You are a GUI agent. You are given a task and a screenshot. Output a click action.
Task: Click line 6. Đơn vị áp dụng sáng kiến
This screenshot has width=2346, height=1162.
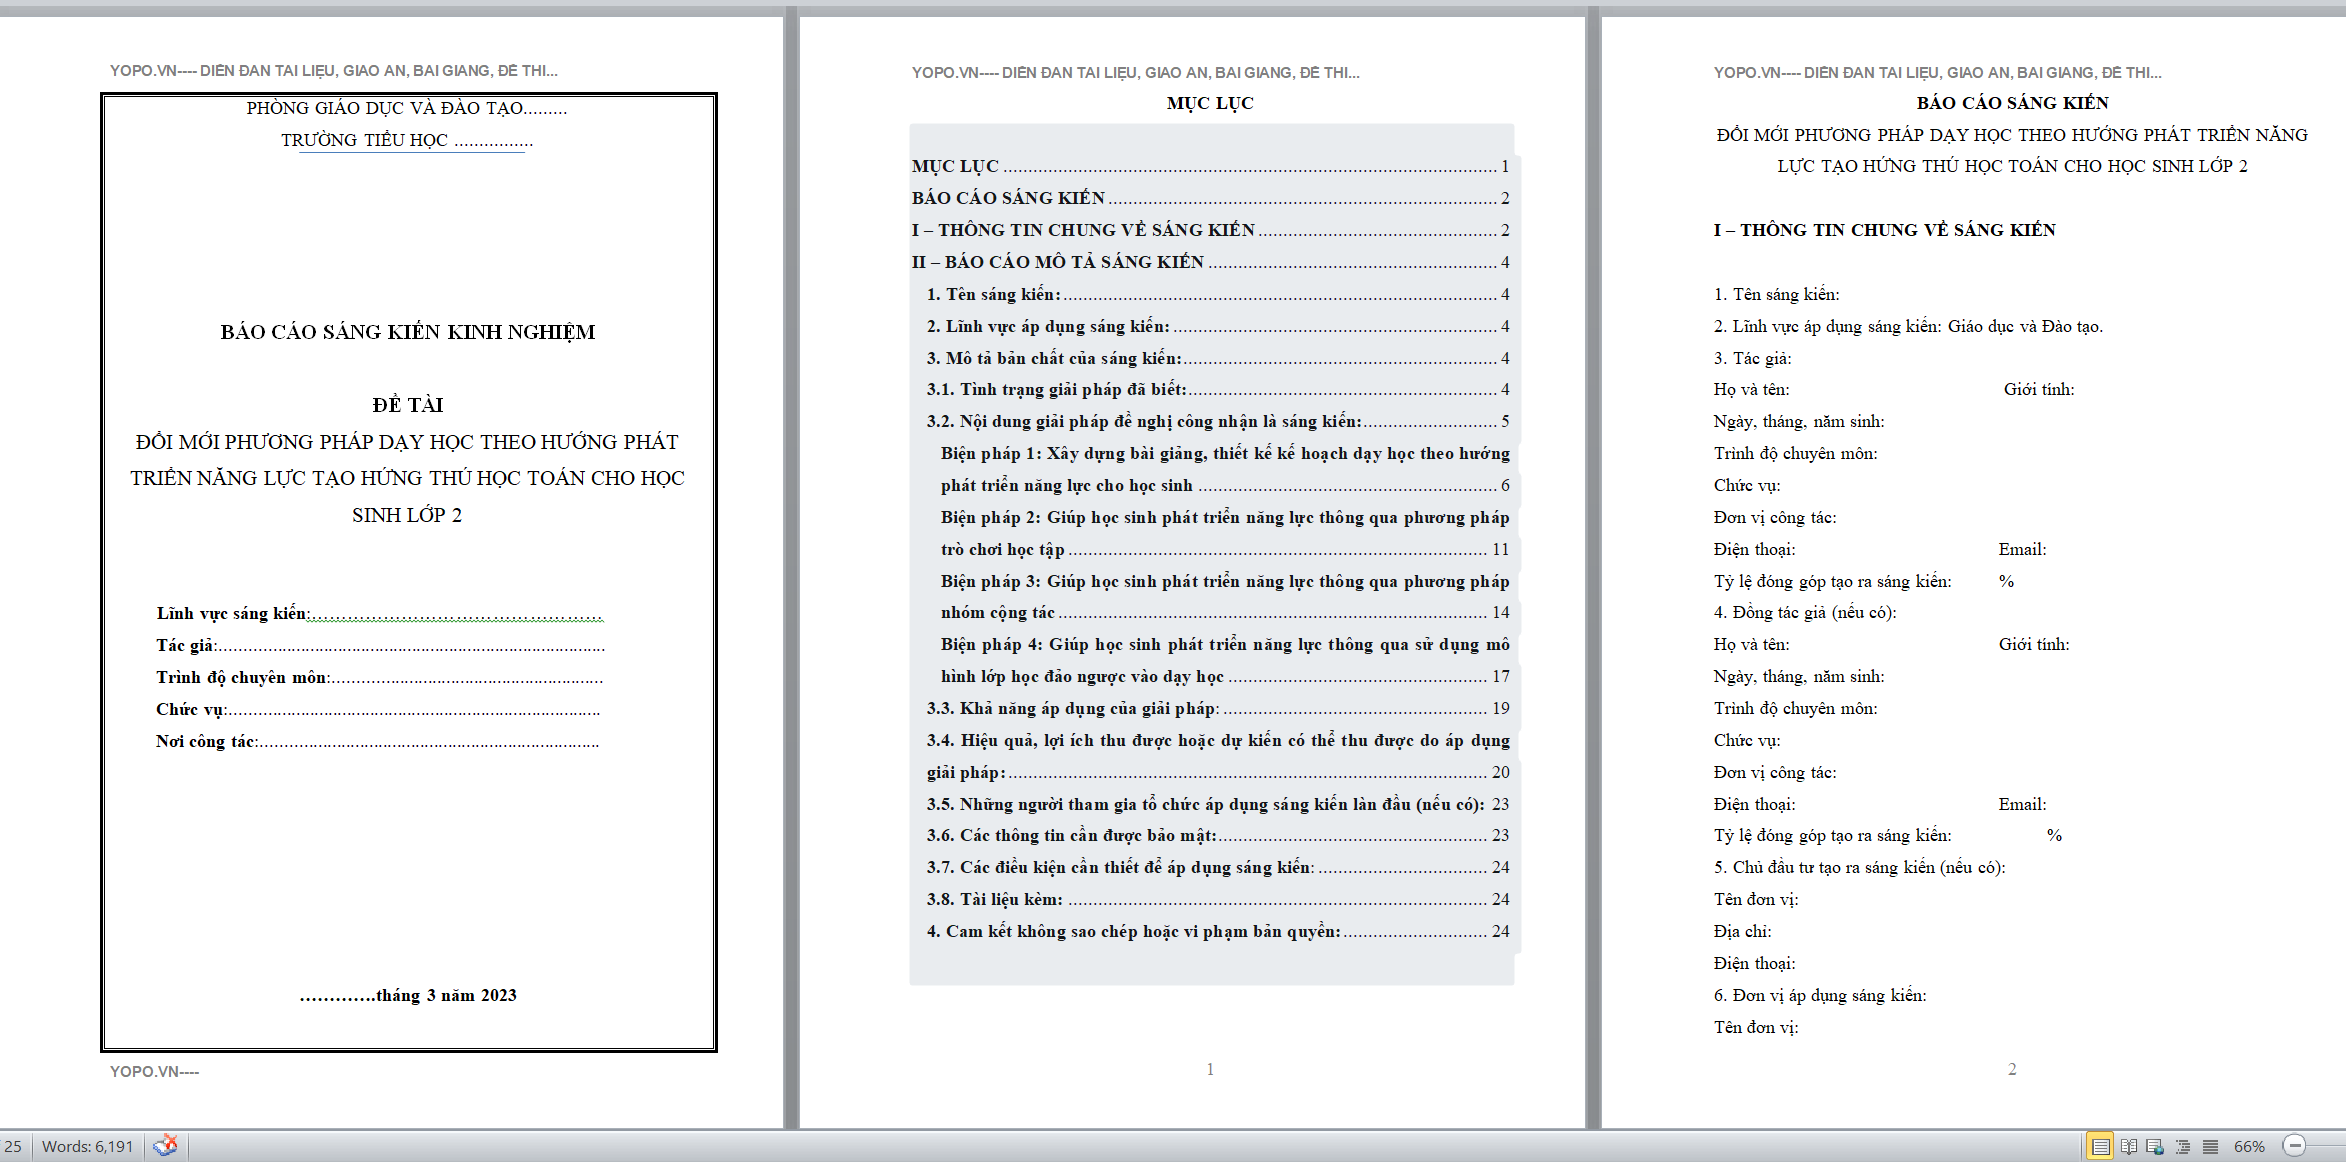click(1820, 995)
